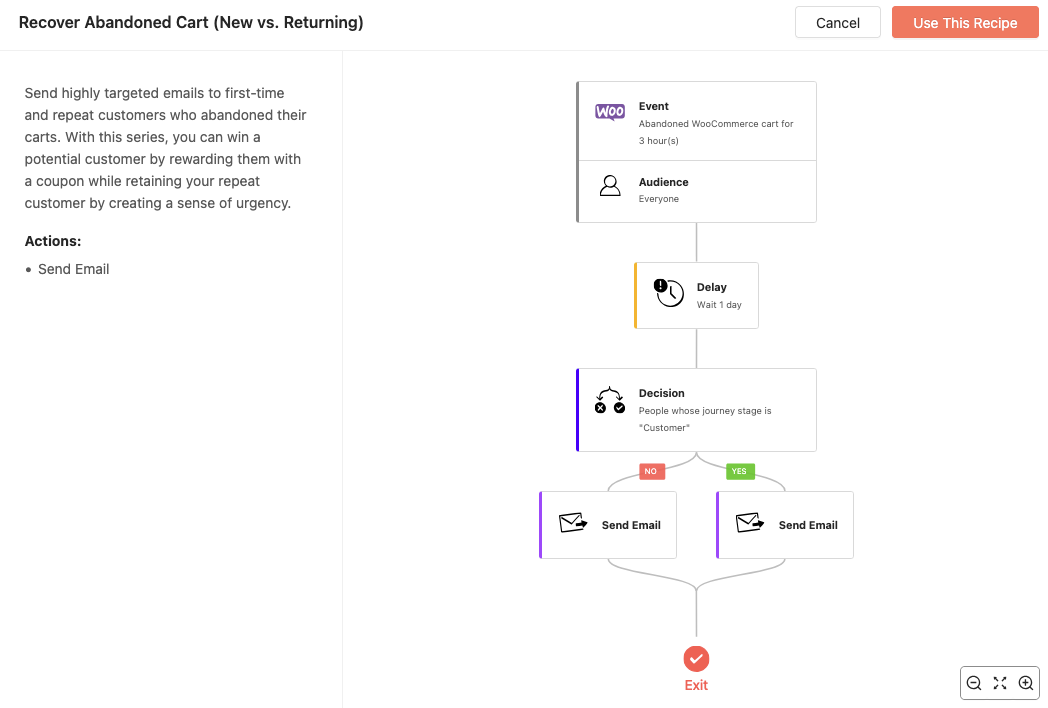
Task: Click the "Wait 1 day" text
Action: [719, 305]
